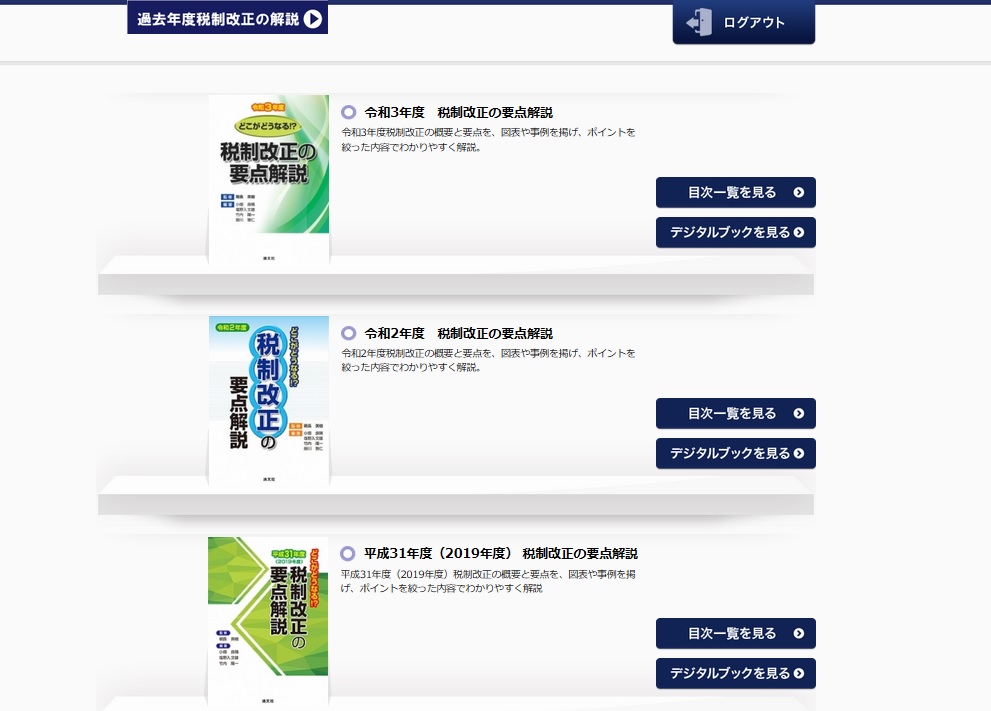The height and width of the screenshot is (711, 991).
Task: Select the circle bullet beside 令和3年度 title
Action: 348,112
